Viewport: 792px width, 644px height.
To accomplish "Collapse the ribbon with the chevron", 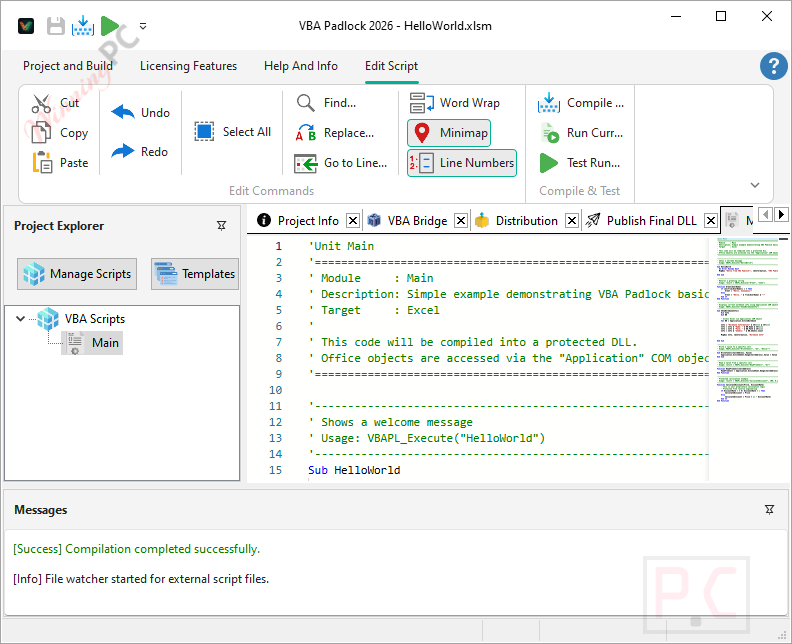I will pyautogui.click(x=755, y=185).
